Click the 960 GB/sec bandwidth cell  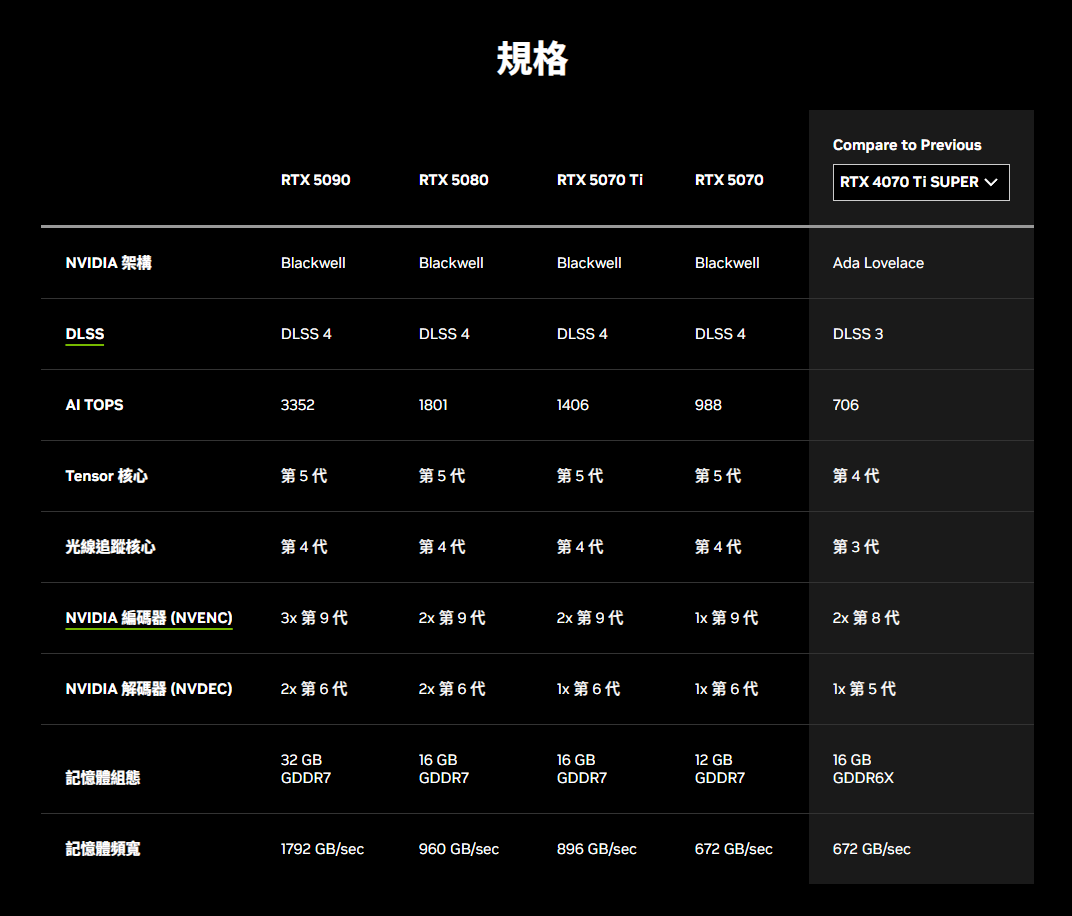pyautogui.click(x=459, y=849)
